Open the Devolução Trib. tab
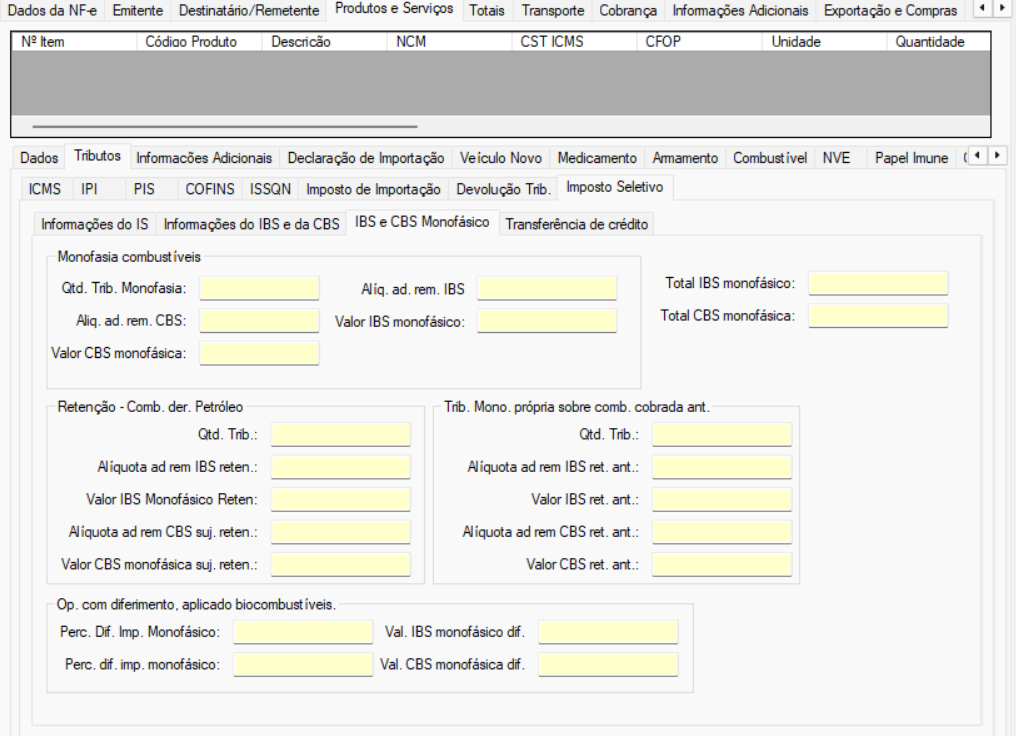Image resolution: width=1016 pixels, height=736 pixels. pyautogui.click(x=503, y=189)
